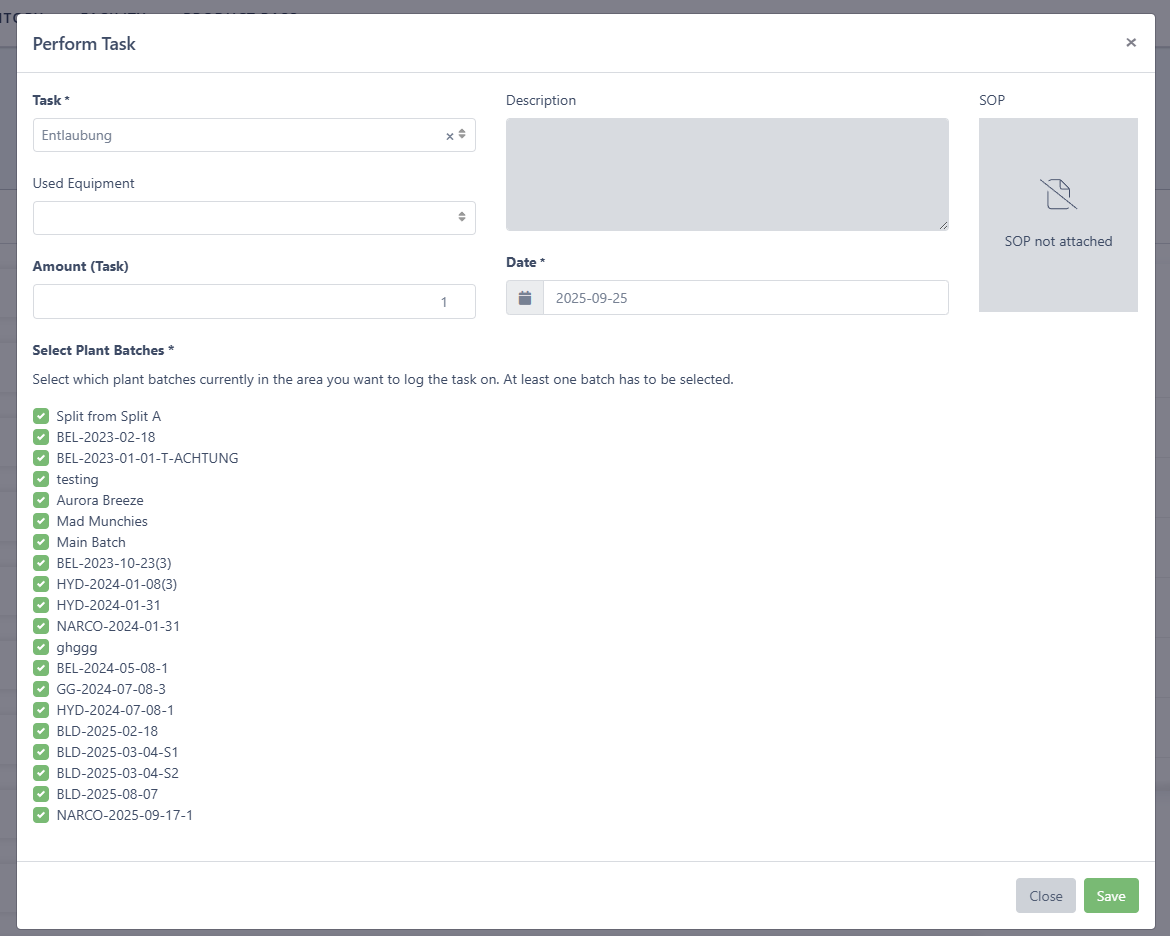
Task: Uncheck BEL-2023-01-01-T-ACHTUNG batch
Action: tap(41, 458)
